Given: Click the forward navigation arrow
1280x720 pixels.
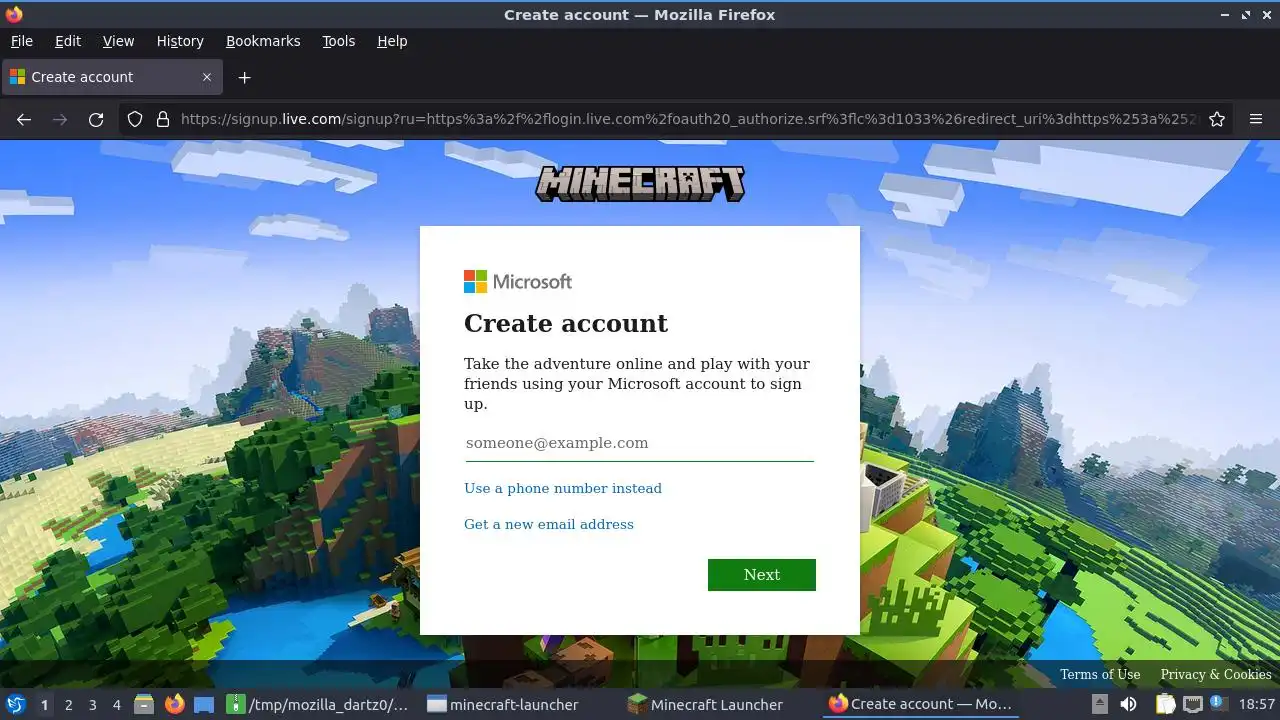Looking at the screenshot, I should pos(60,119).
